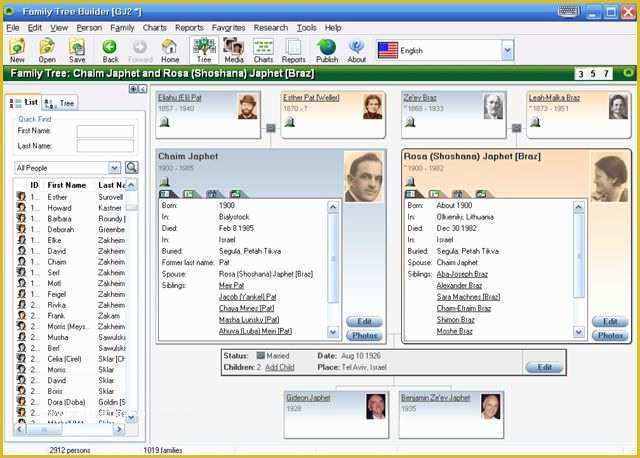Click the Last Name input field
Screen dimensions: 640x458
[105, 146]
